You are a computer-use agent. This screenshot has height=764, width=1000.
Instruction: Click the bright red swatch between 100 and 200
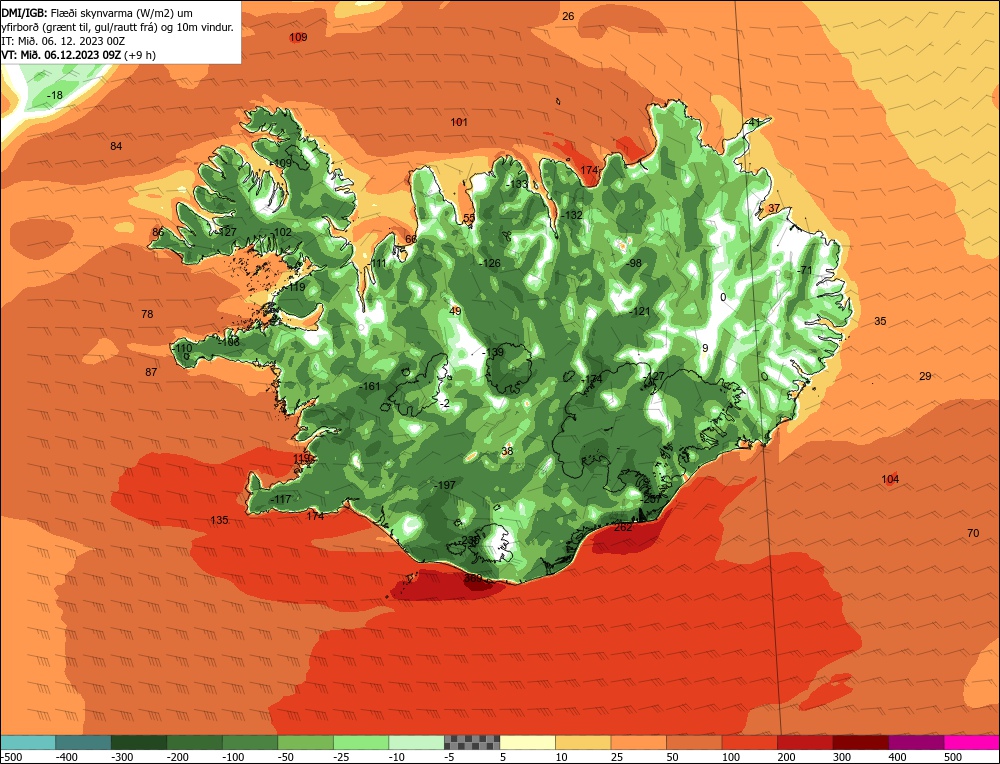[x=750, y=742]
